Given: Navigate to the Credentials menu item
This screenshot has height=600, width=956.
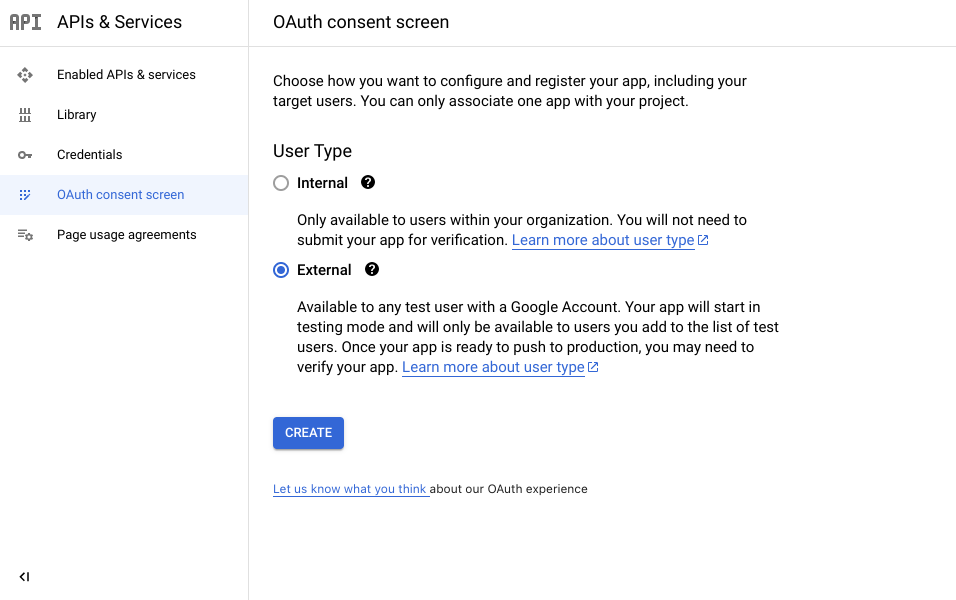Looking at the screenshot, I should pyautogui.click(x=90, y=155).
